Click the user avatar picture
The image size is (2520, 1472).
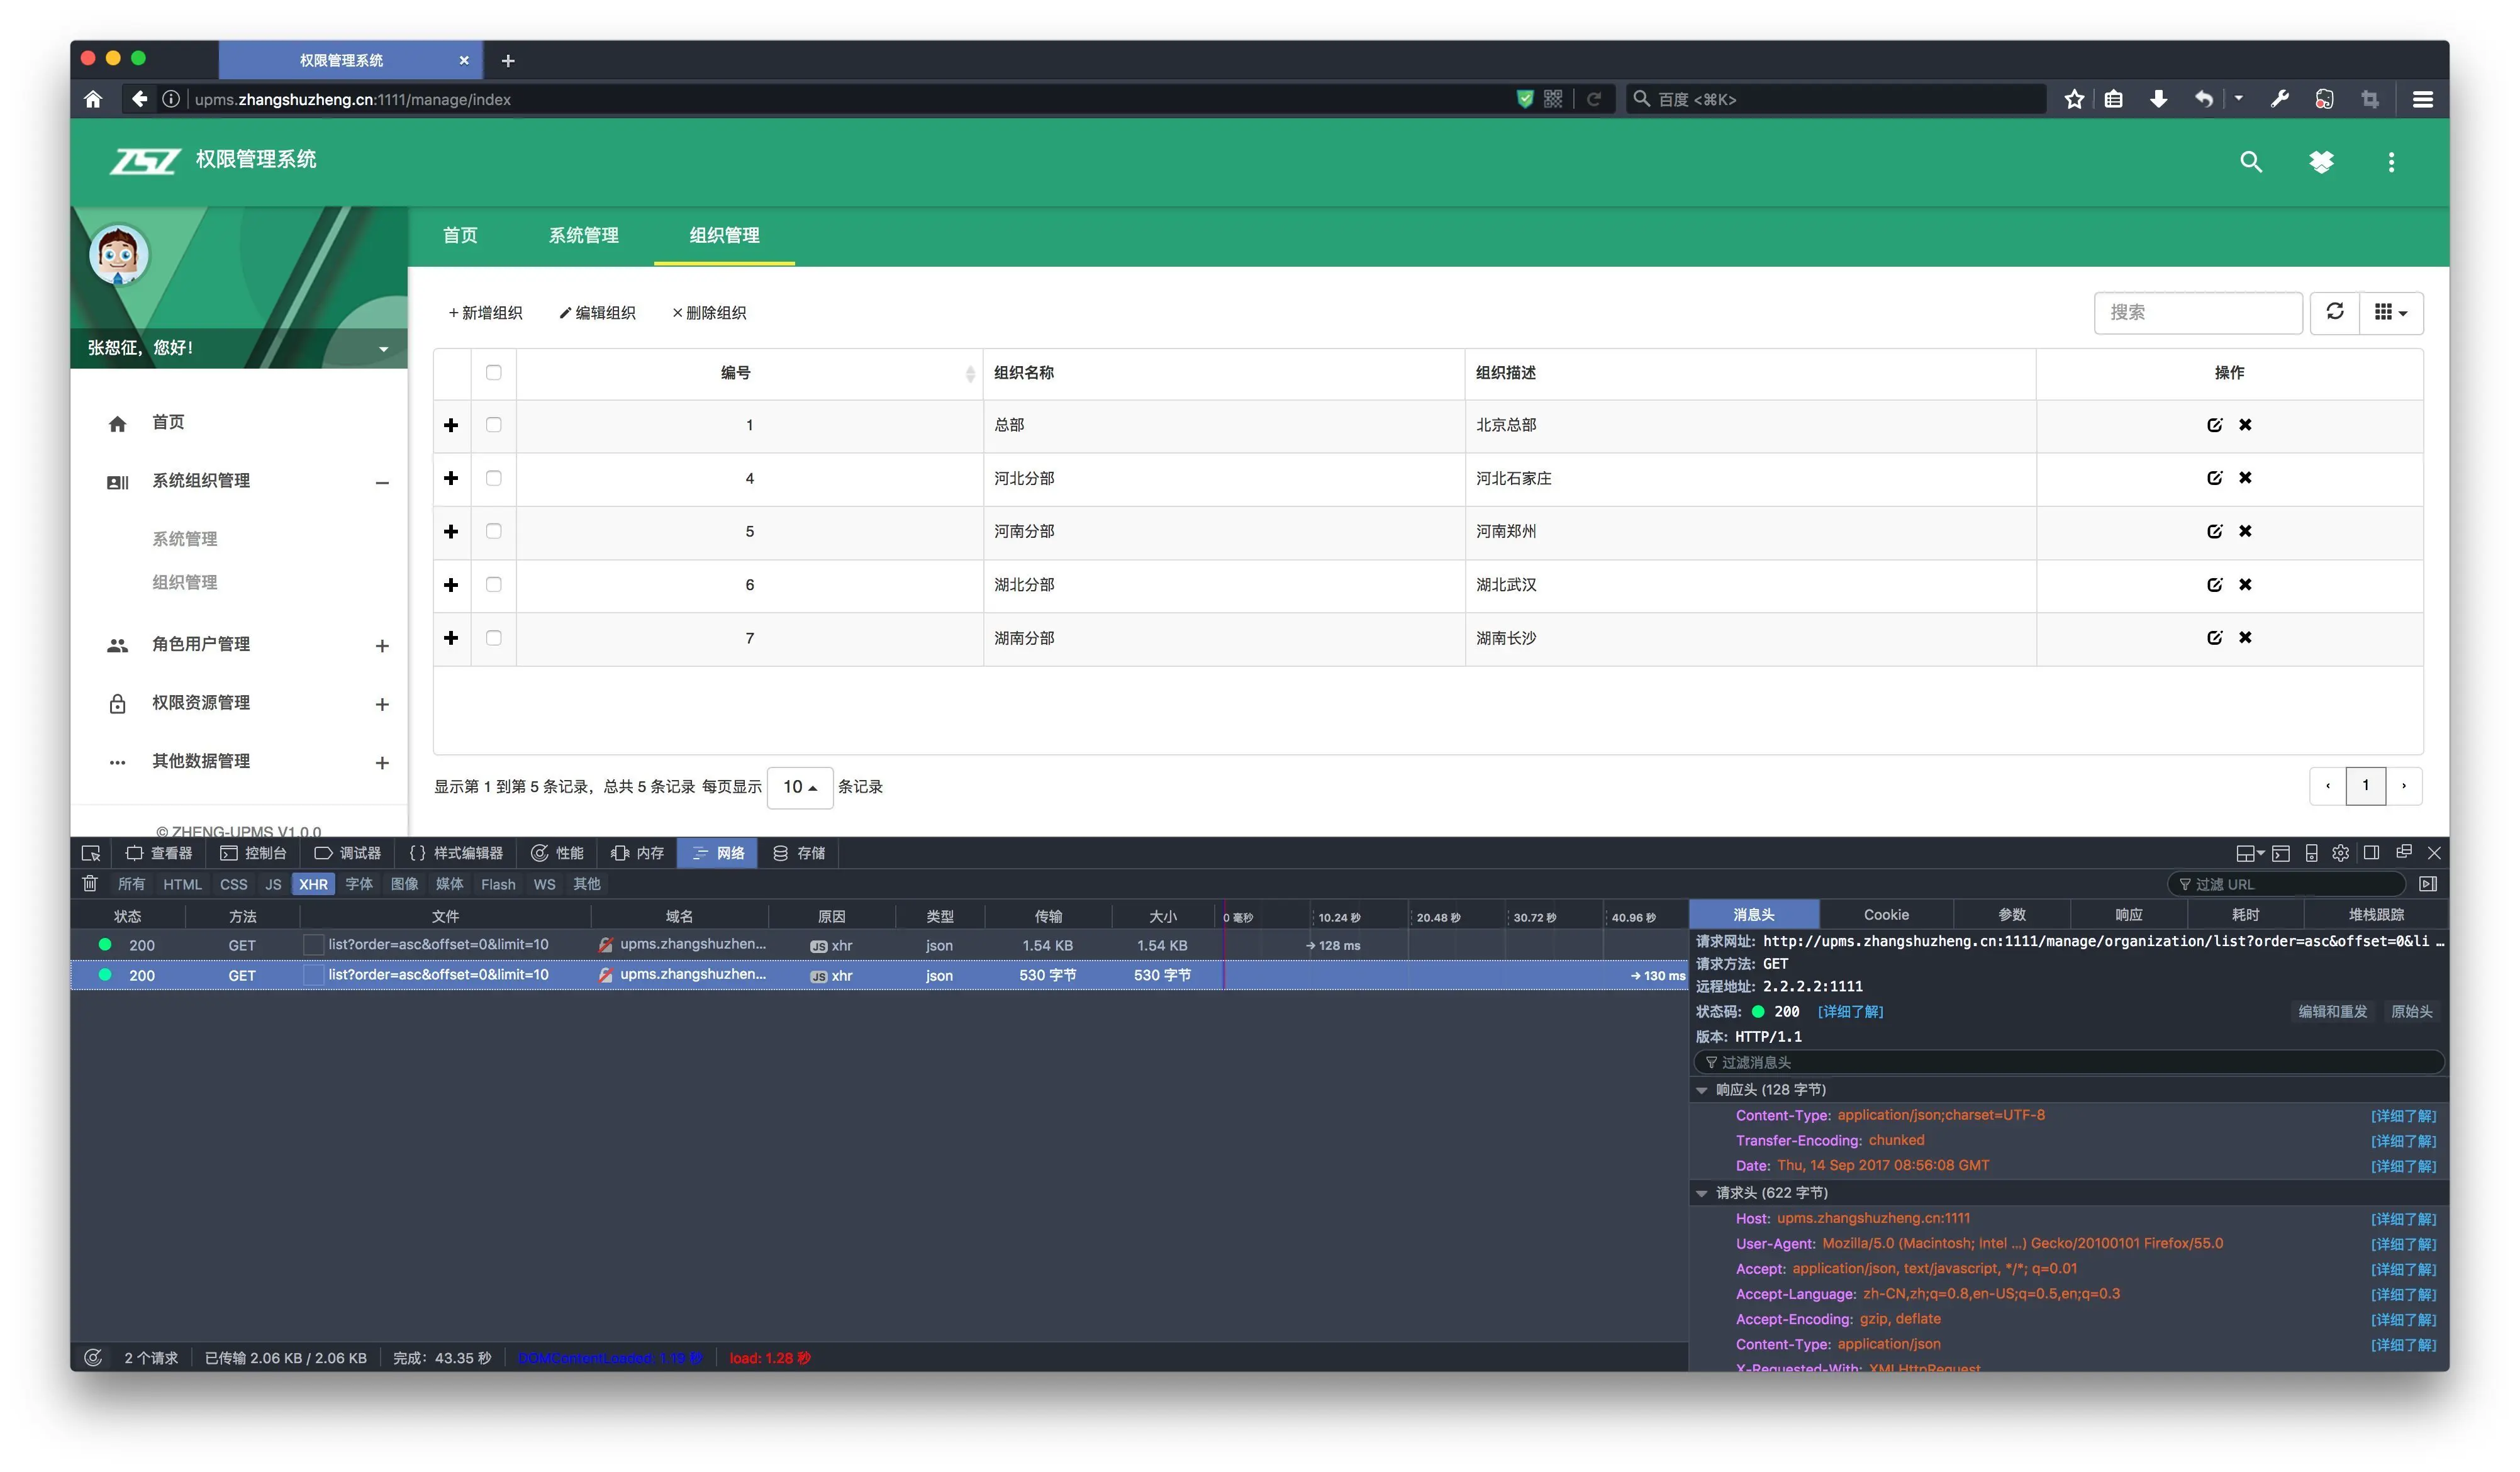click(x=119, y=255)
